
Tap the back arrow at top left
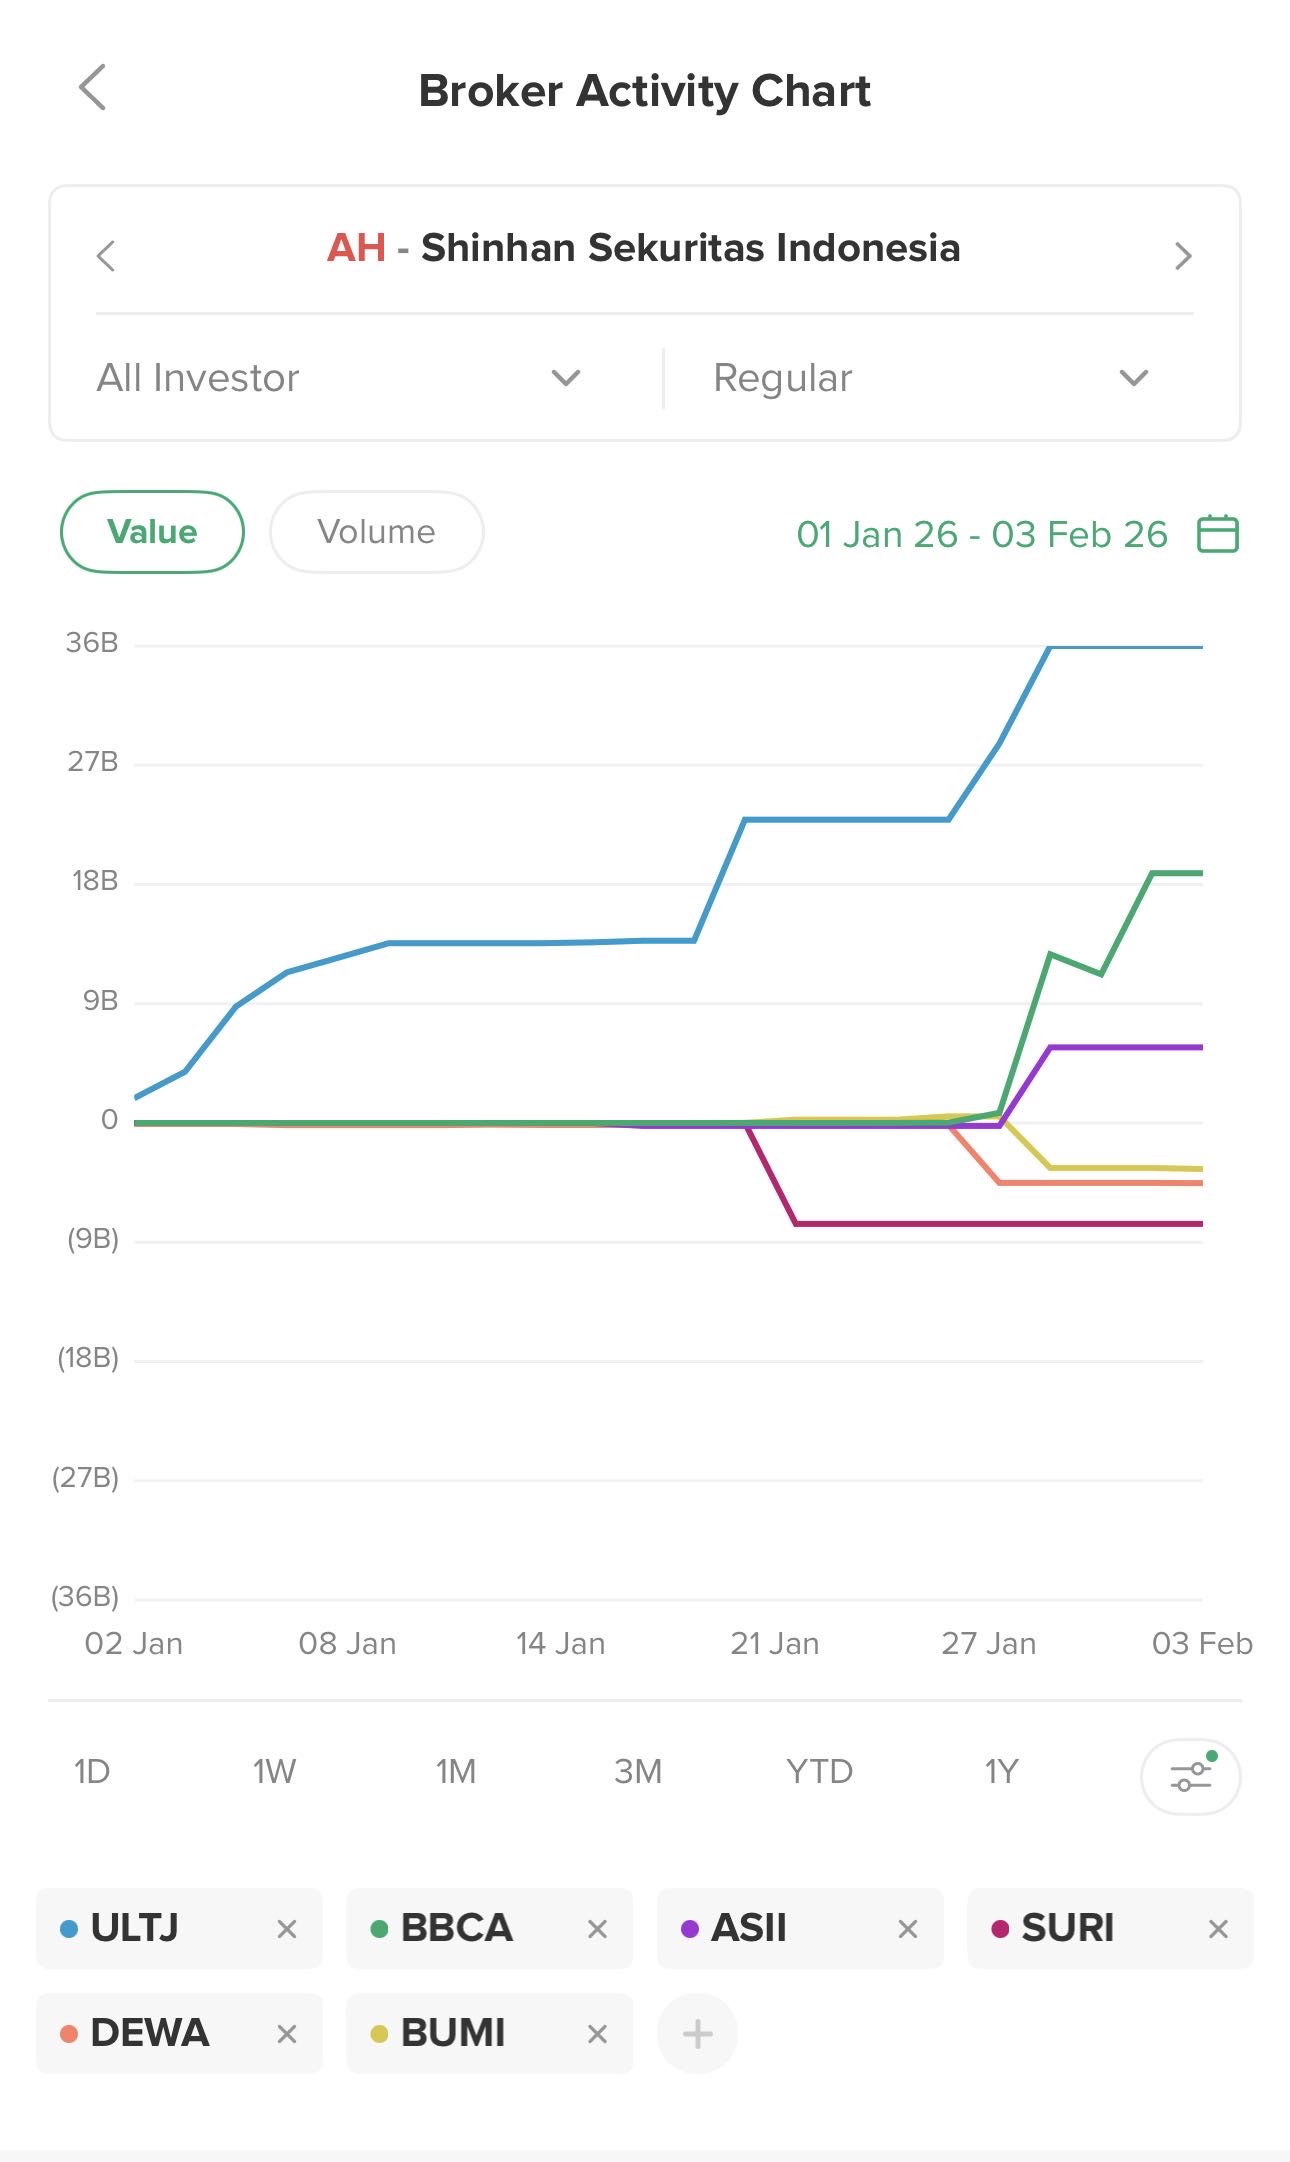[93, 88]
